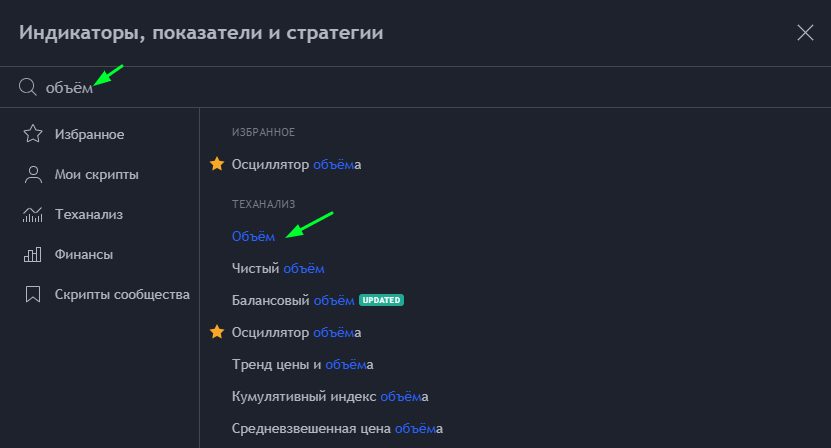The height and width of the screenshot is (448, 831).
Task: Click the search magnifier icon
Action: tap(28, 88)
